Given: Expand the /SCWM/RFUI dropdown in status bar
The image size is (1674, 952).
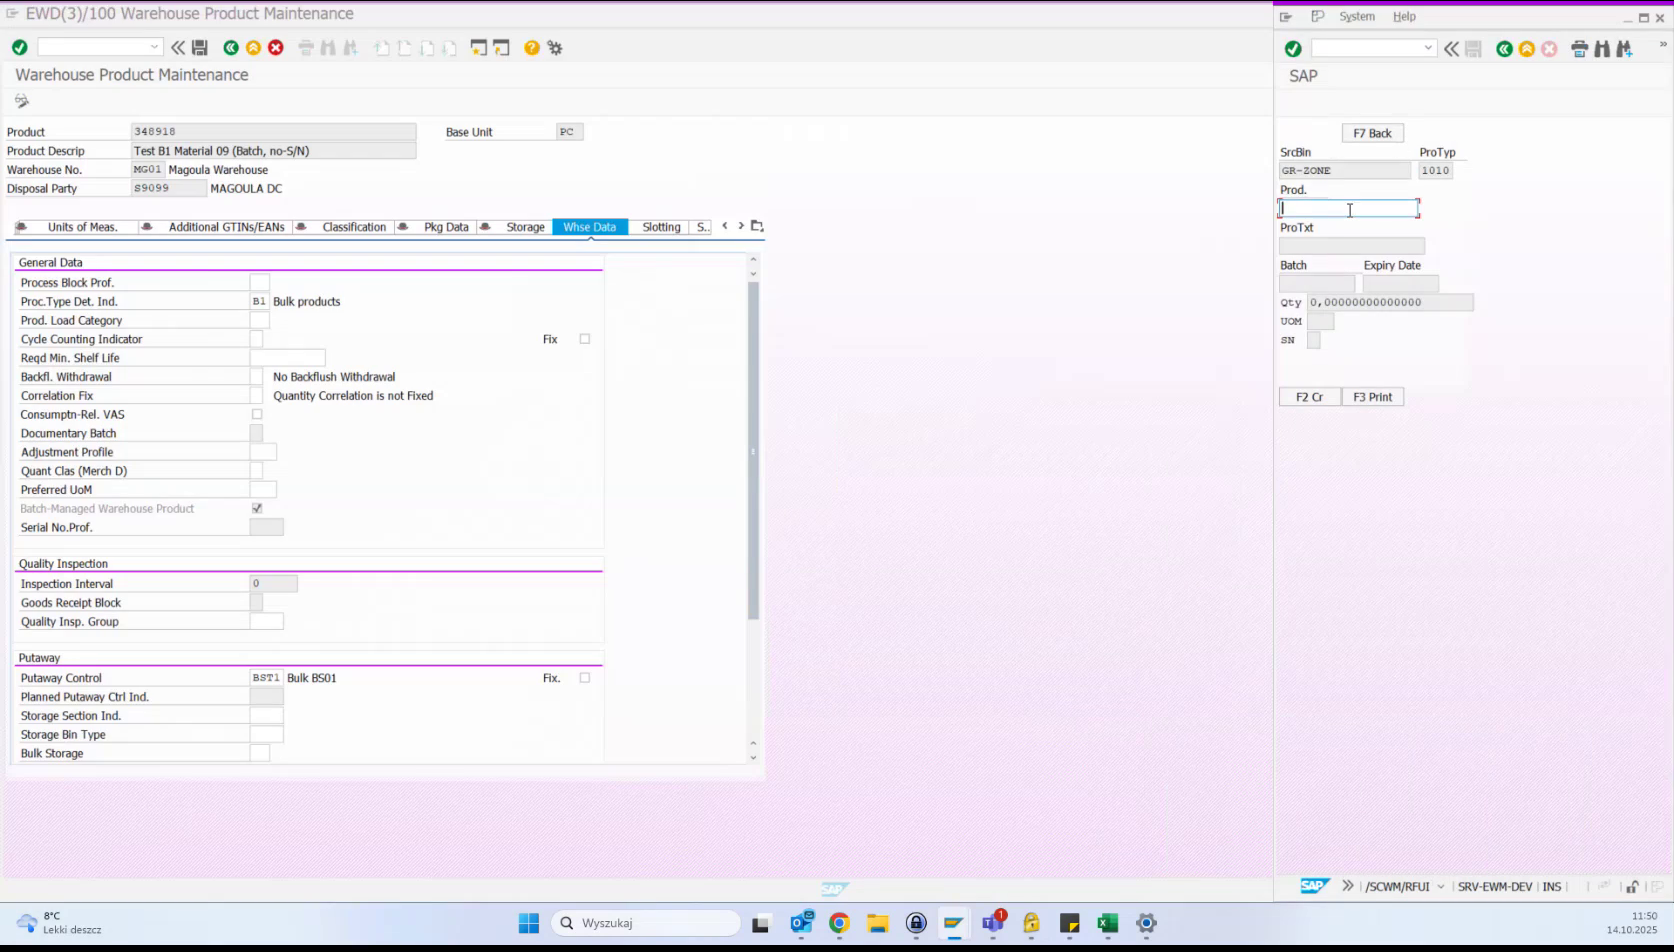Looking at the screenshot, I should pyautogui.click(x=1440, y=886).
